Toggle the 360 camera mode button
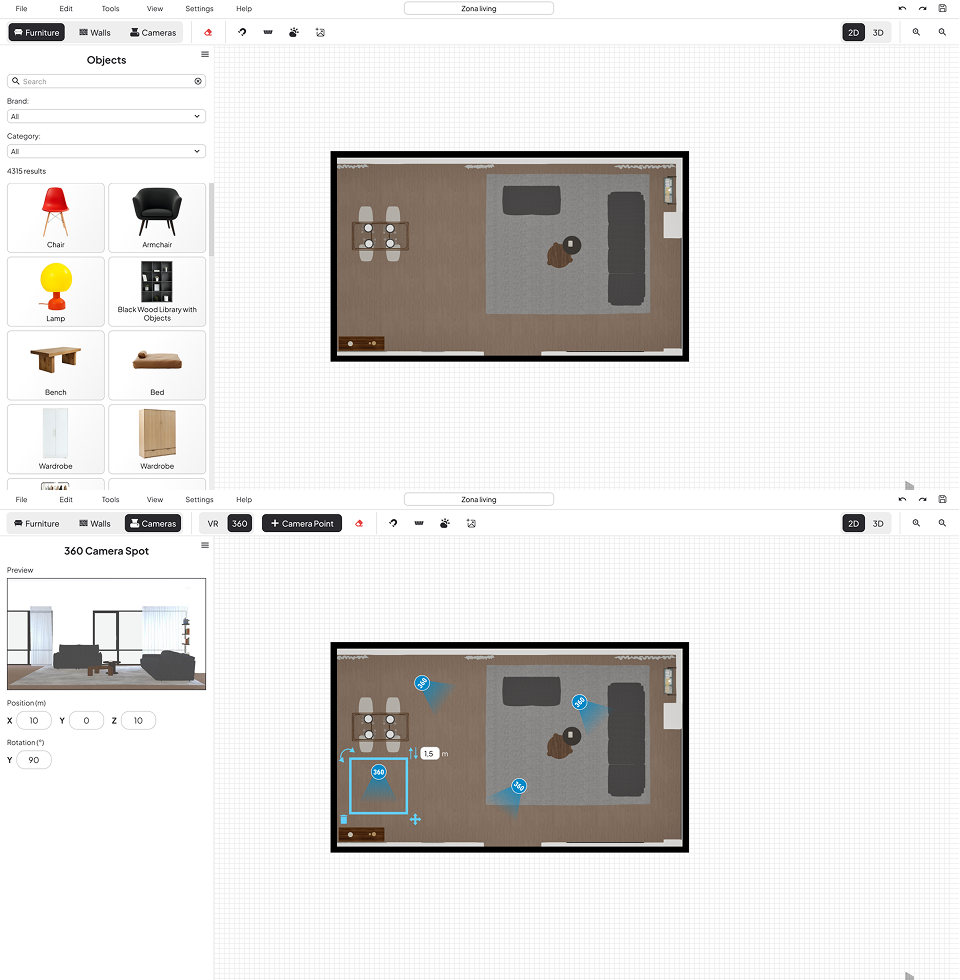Viewport: 960px width, 980px height. pos(239,523)
